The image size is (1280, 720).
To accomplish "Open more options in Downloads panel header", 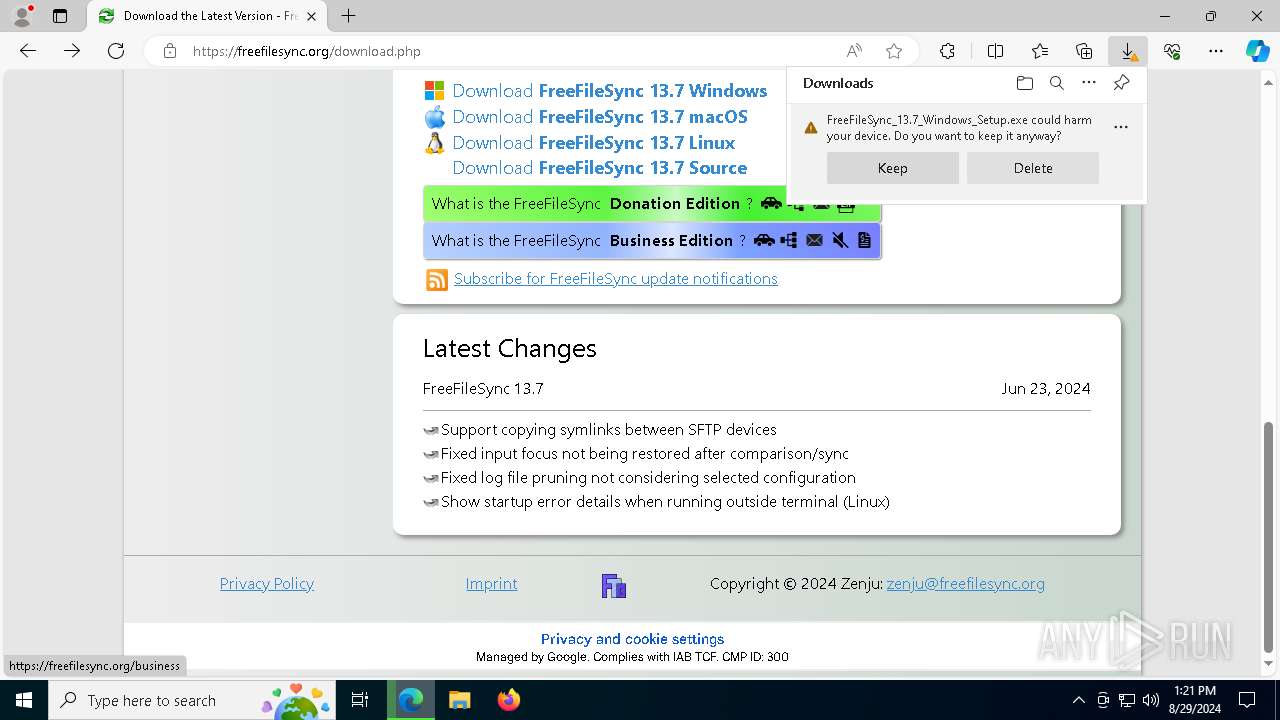I will click(1089, 83).
